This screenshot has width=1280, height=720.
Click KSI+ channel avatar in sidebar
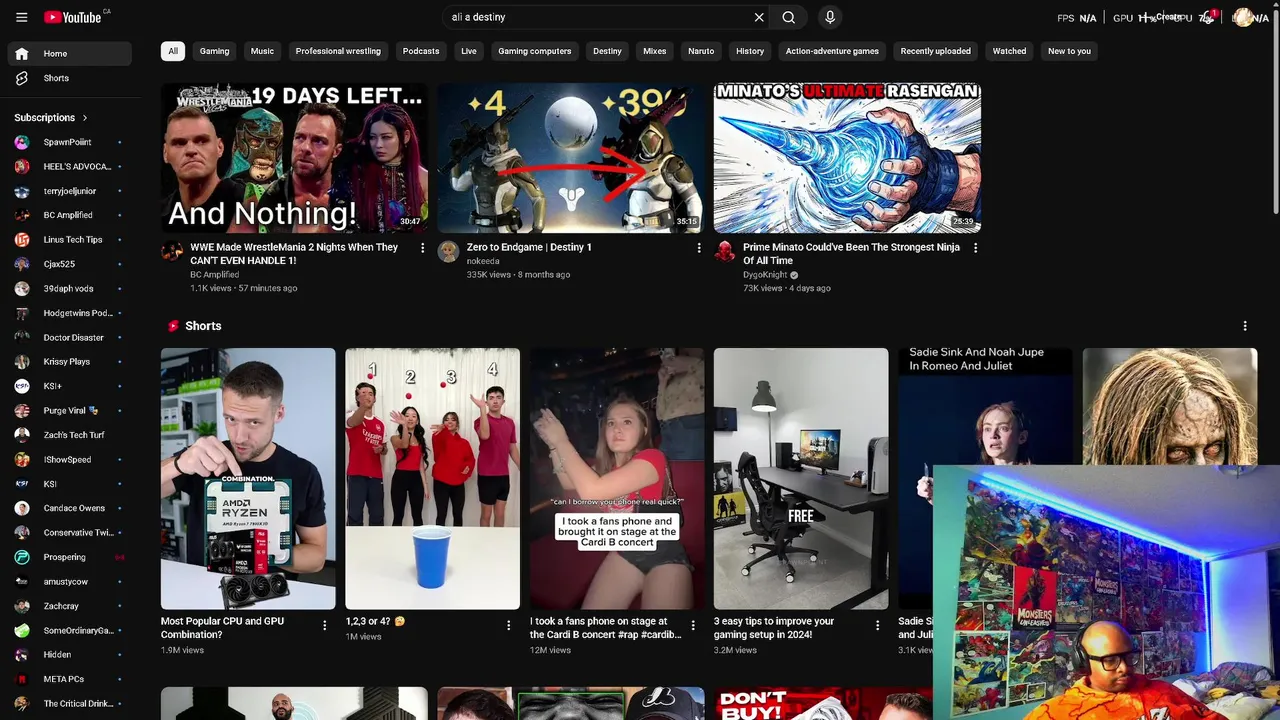[22, 386]
